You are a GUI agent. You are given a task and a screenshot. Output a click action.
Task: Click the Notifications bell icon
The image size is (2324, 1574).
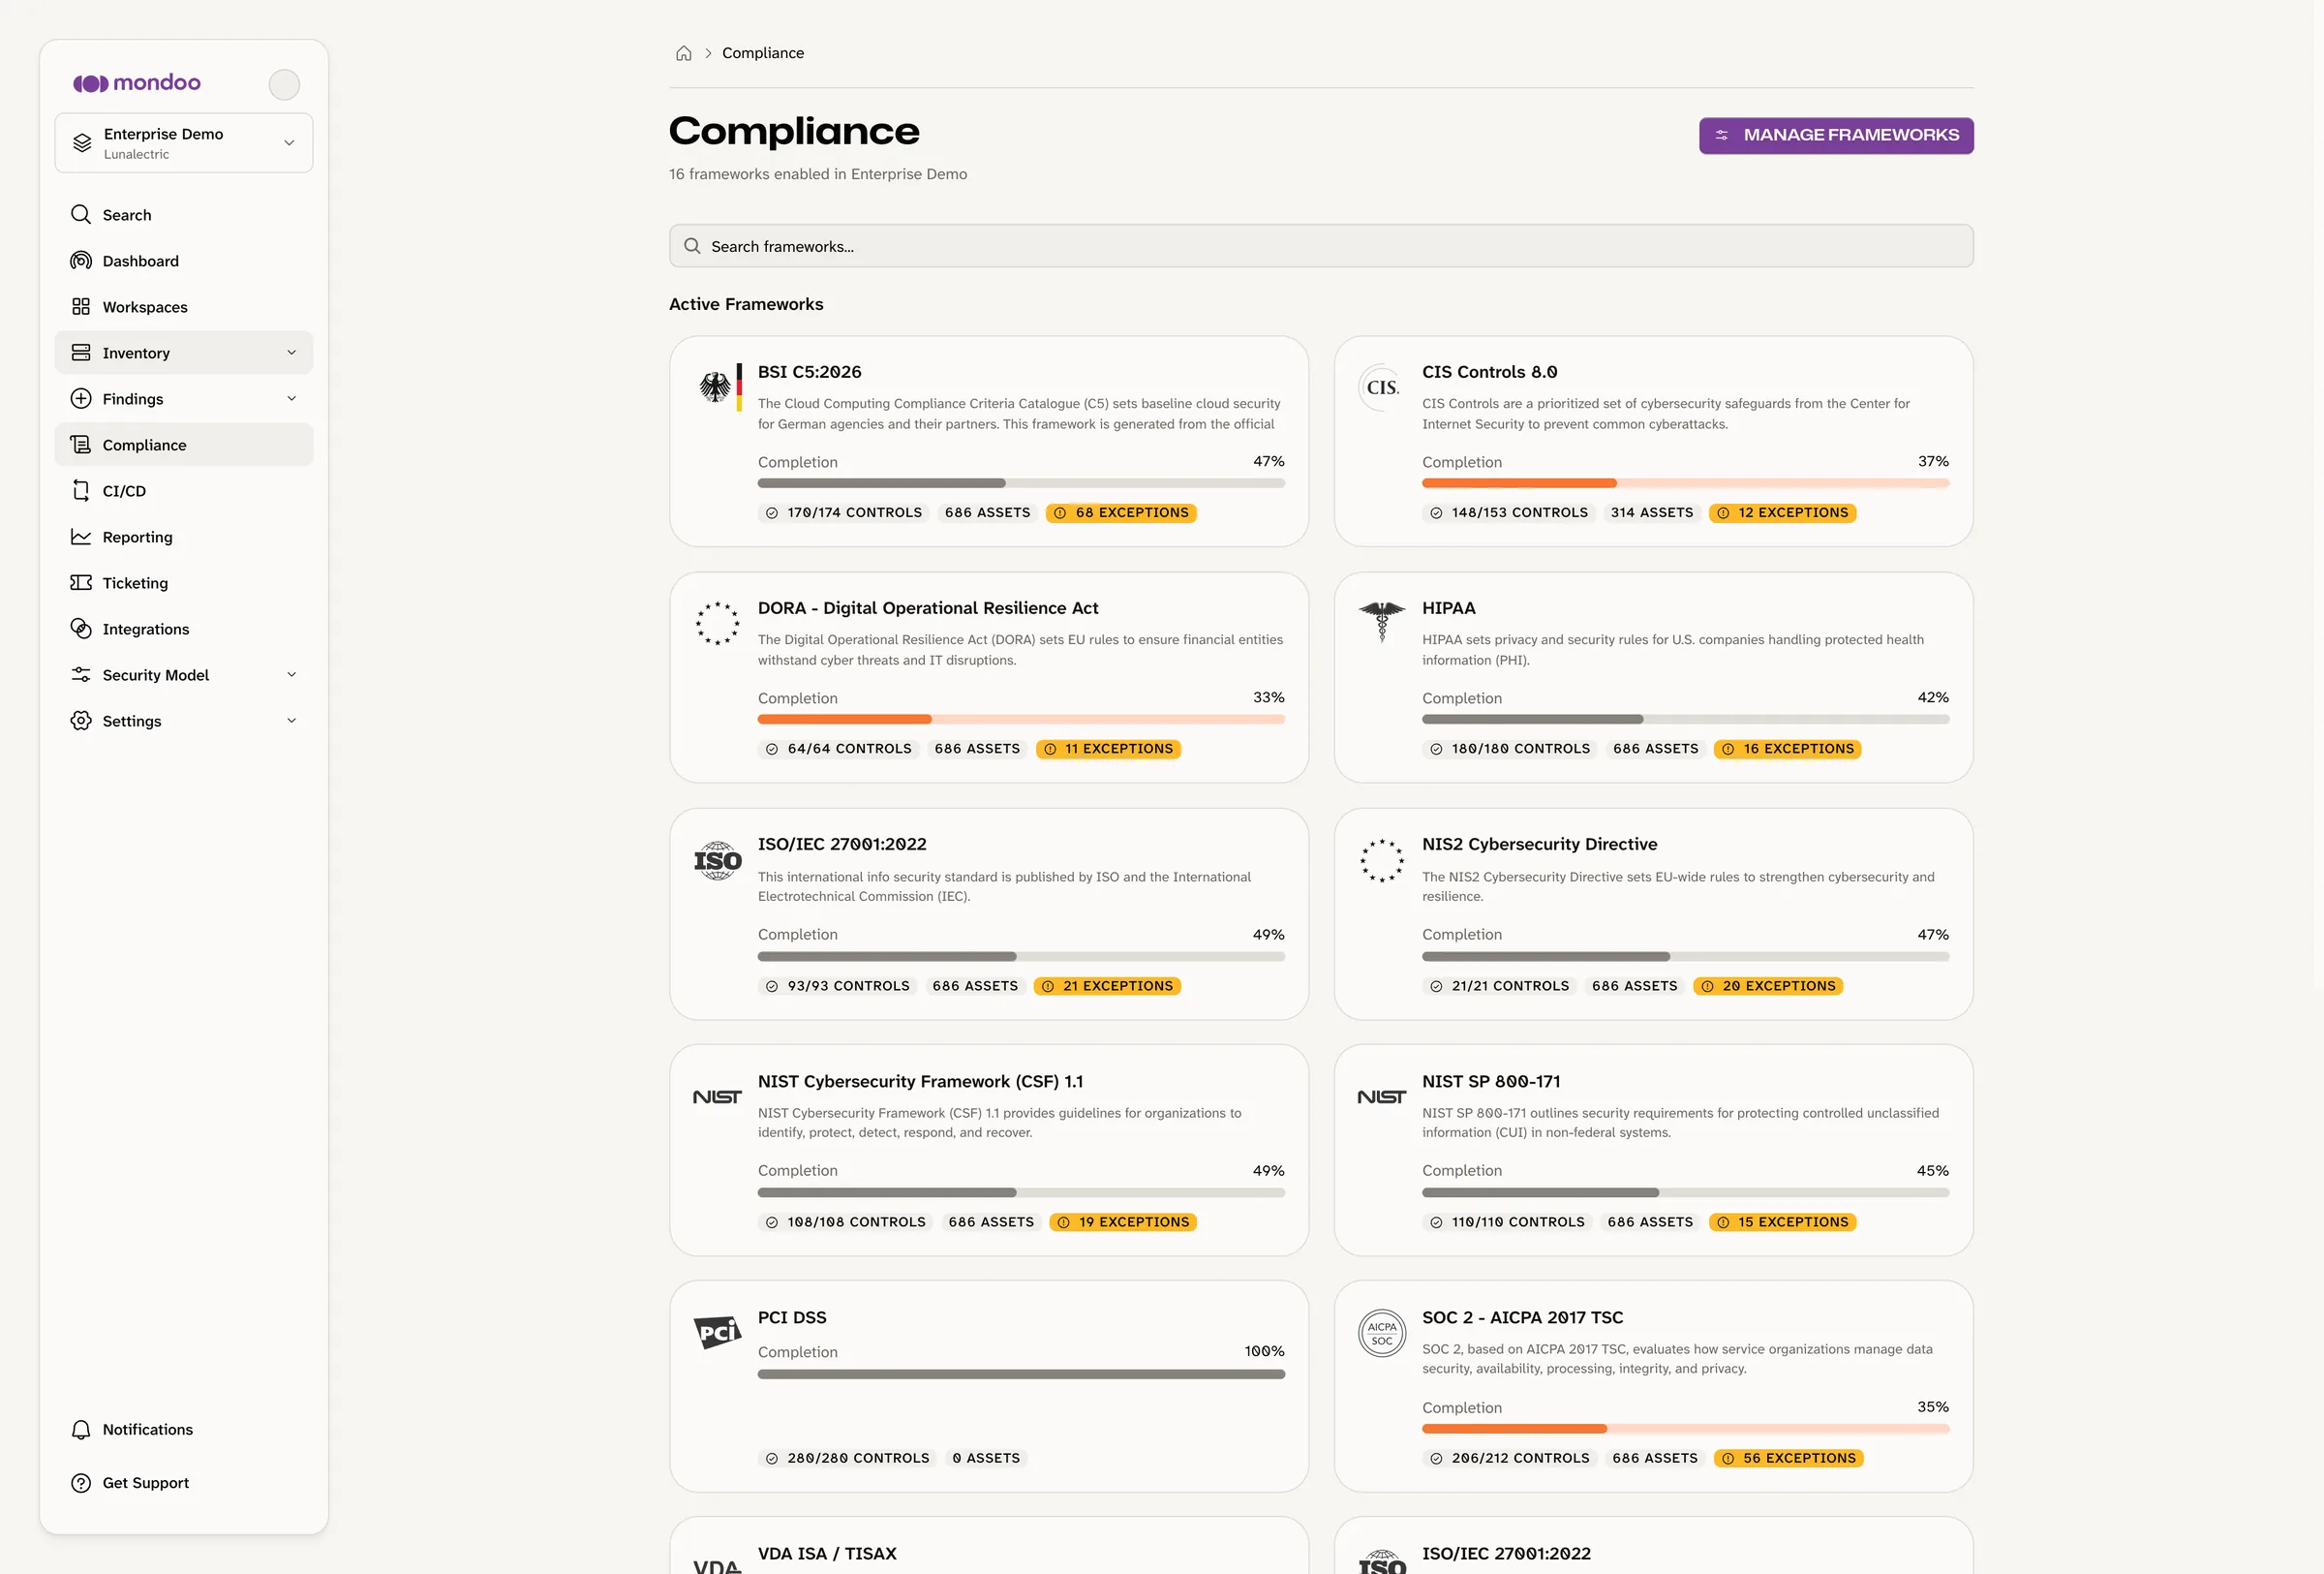click(81, 1430)
